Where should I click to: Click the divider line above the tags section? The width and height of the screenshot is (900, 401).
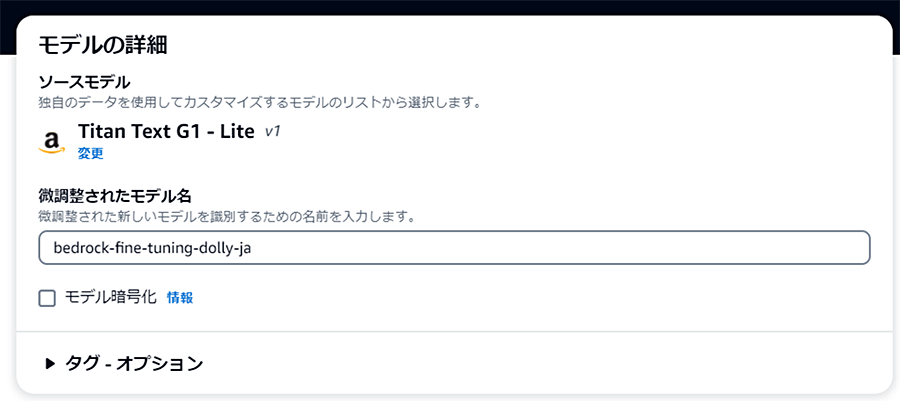(454, 332)
